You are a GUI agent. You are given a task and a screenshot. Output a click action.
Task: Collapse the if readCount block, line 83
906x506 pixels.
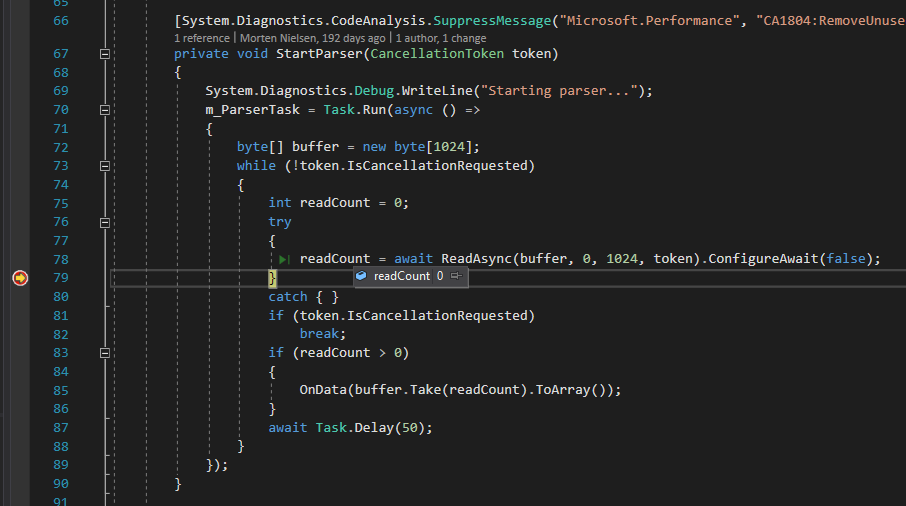[x=105, y=353]
